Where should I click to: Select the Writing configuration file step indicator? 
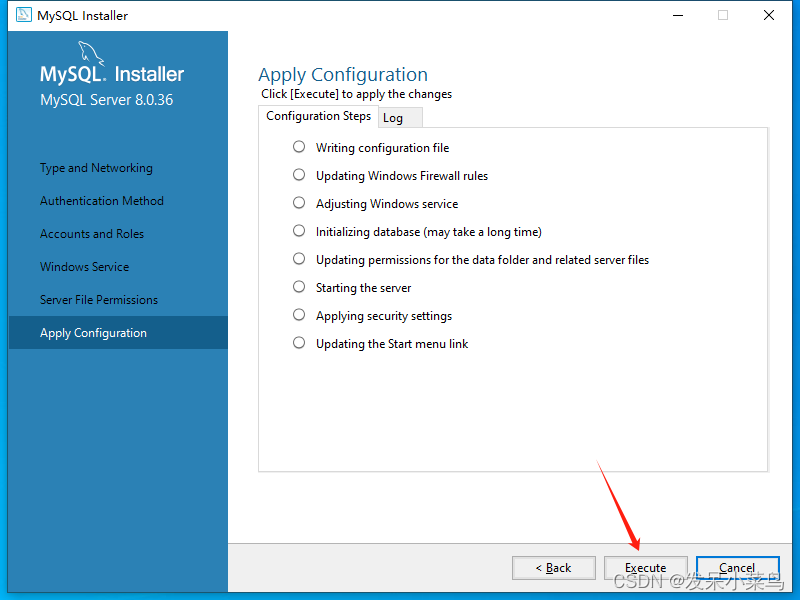[299, 147]
